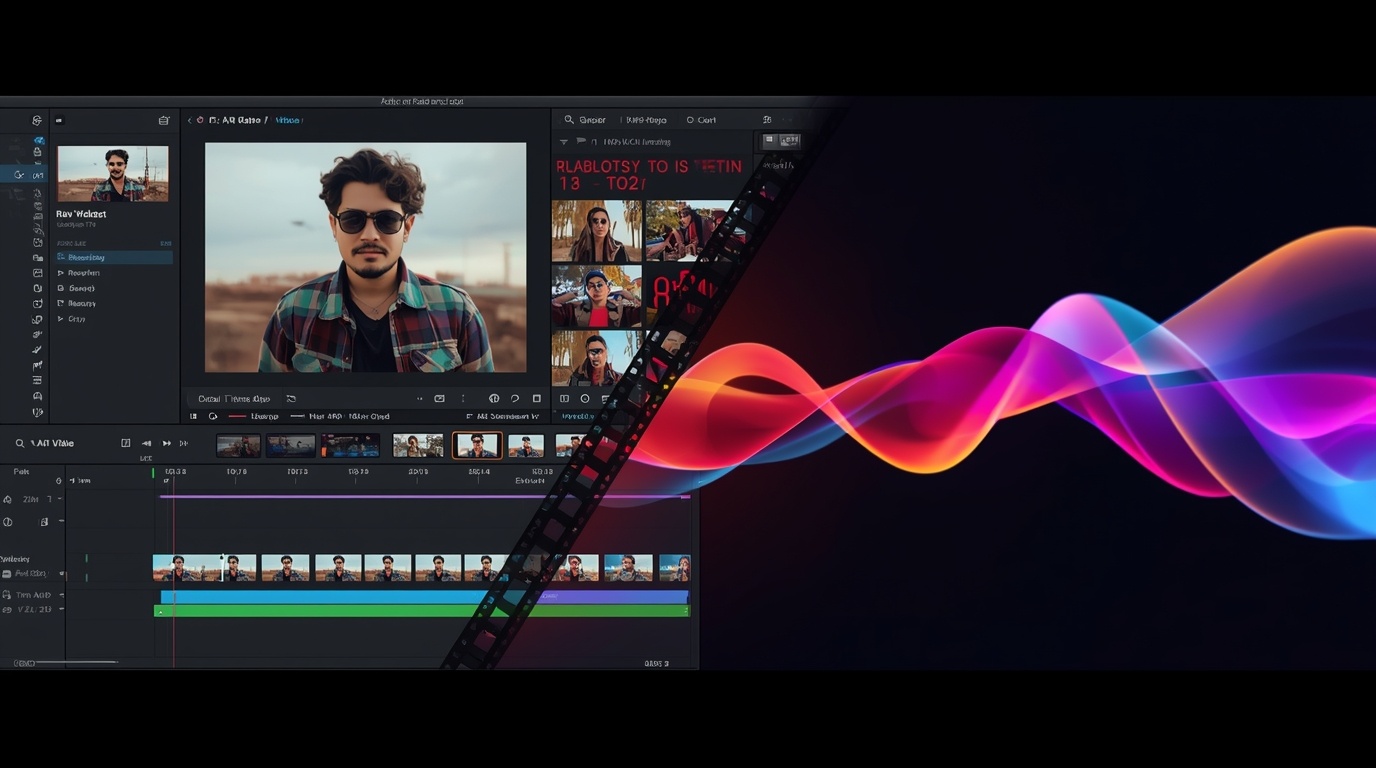Screen dimensions: 1376x768
Task: Click the green marker at the timeline ruler start
Action: (x=153, y=473)
